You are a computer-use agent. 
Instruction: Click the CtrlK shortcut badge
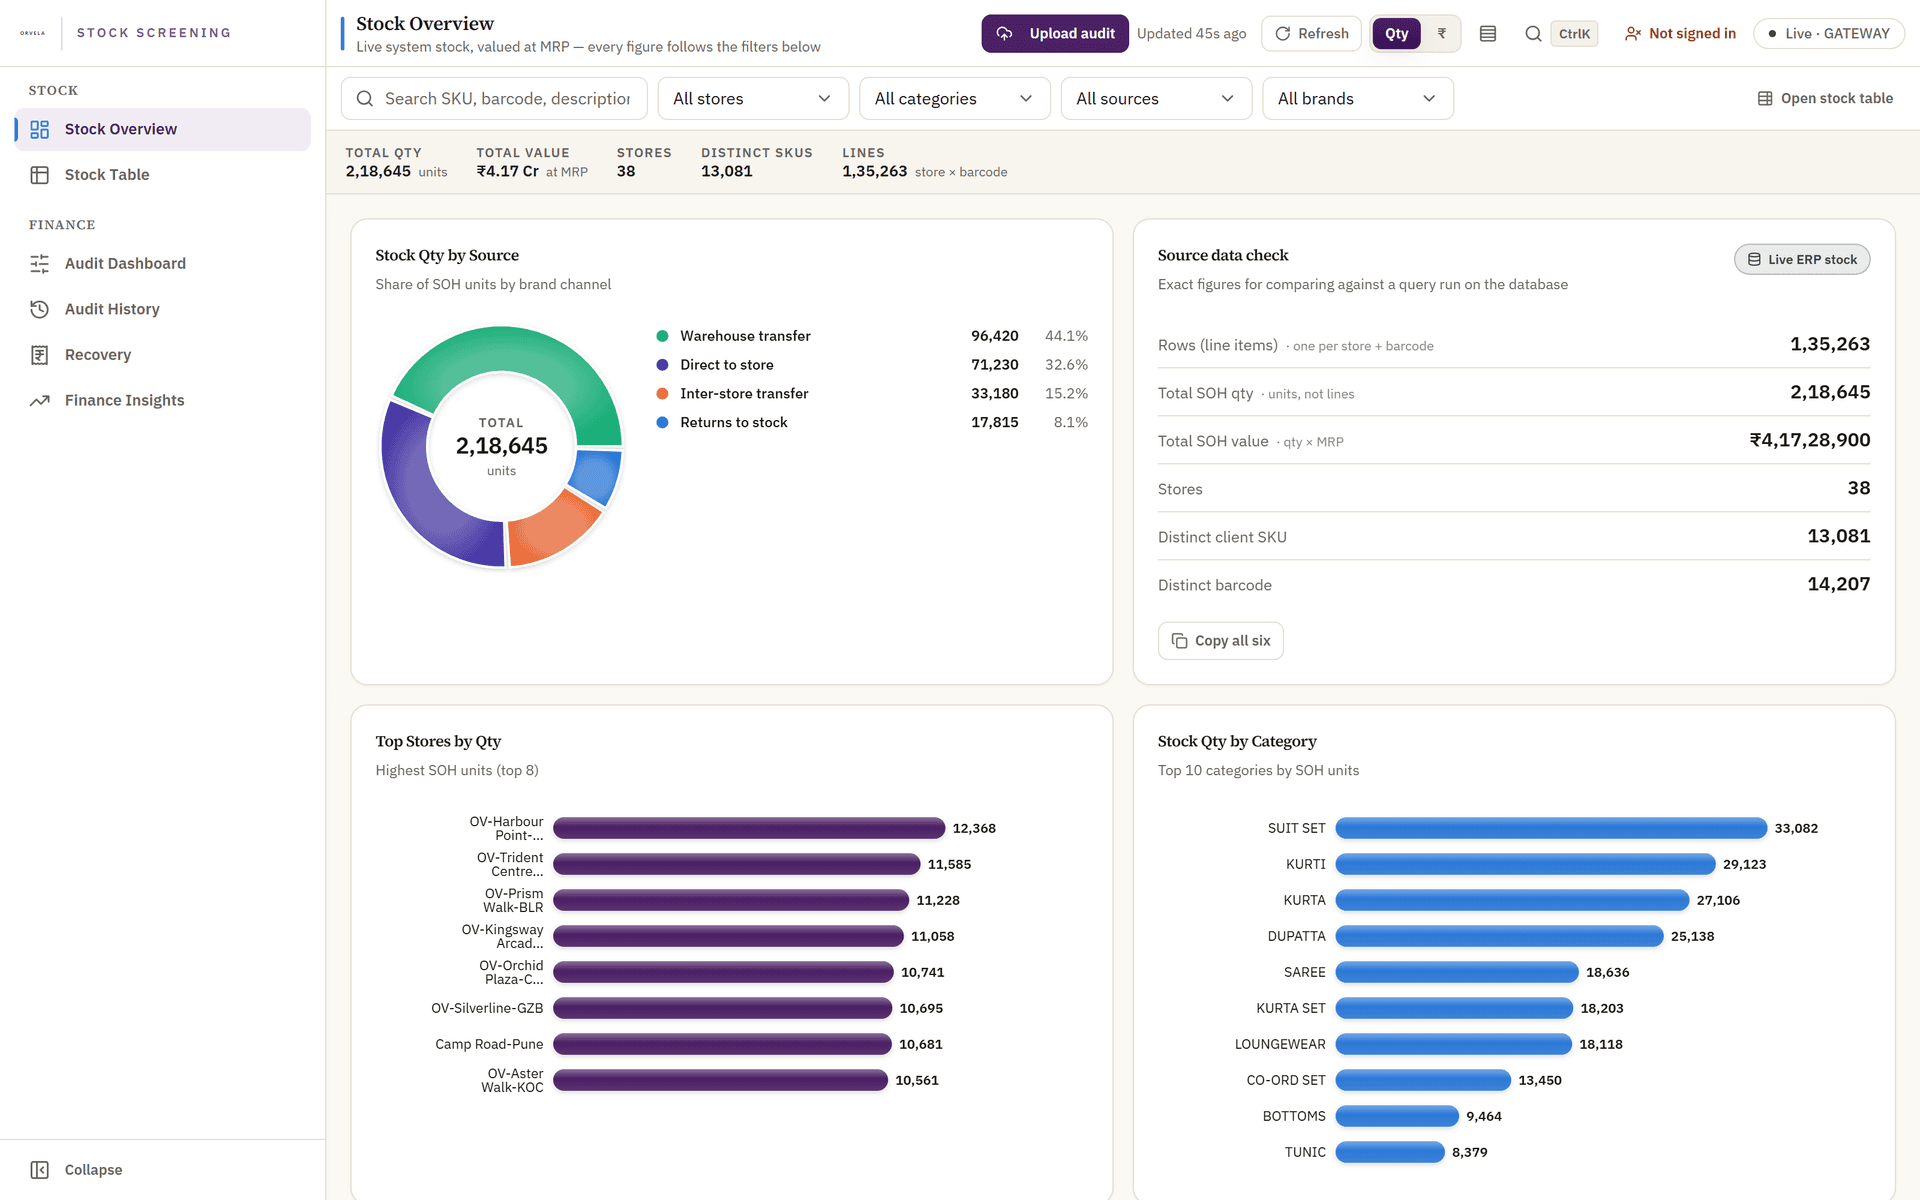click(1574, 34)
